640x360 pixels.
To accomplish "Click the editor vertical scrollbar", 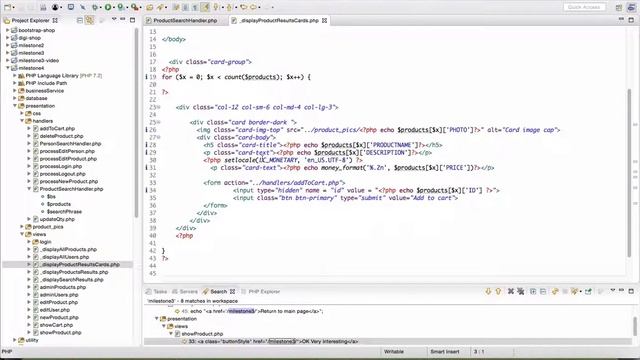I will [630, 172].
